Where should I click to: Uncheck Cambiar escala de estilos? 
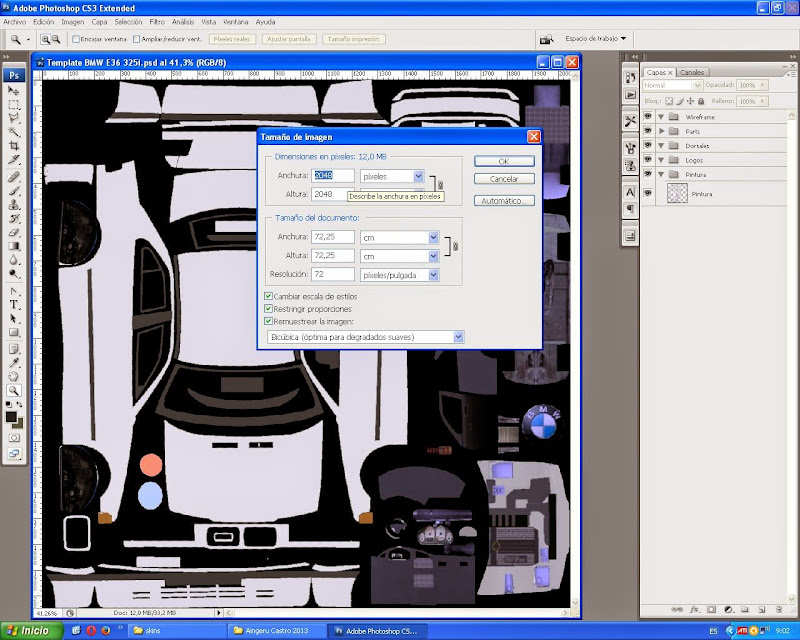tap(268, 296)
